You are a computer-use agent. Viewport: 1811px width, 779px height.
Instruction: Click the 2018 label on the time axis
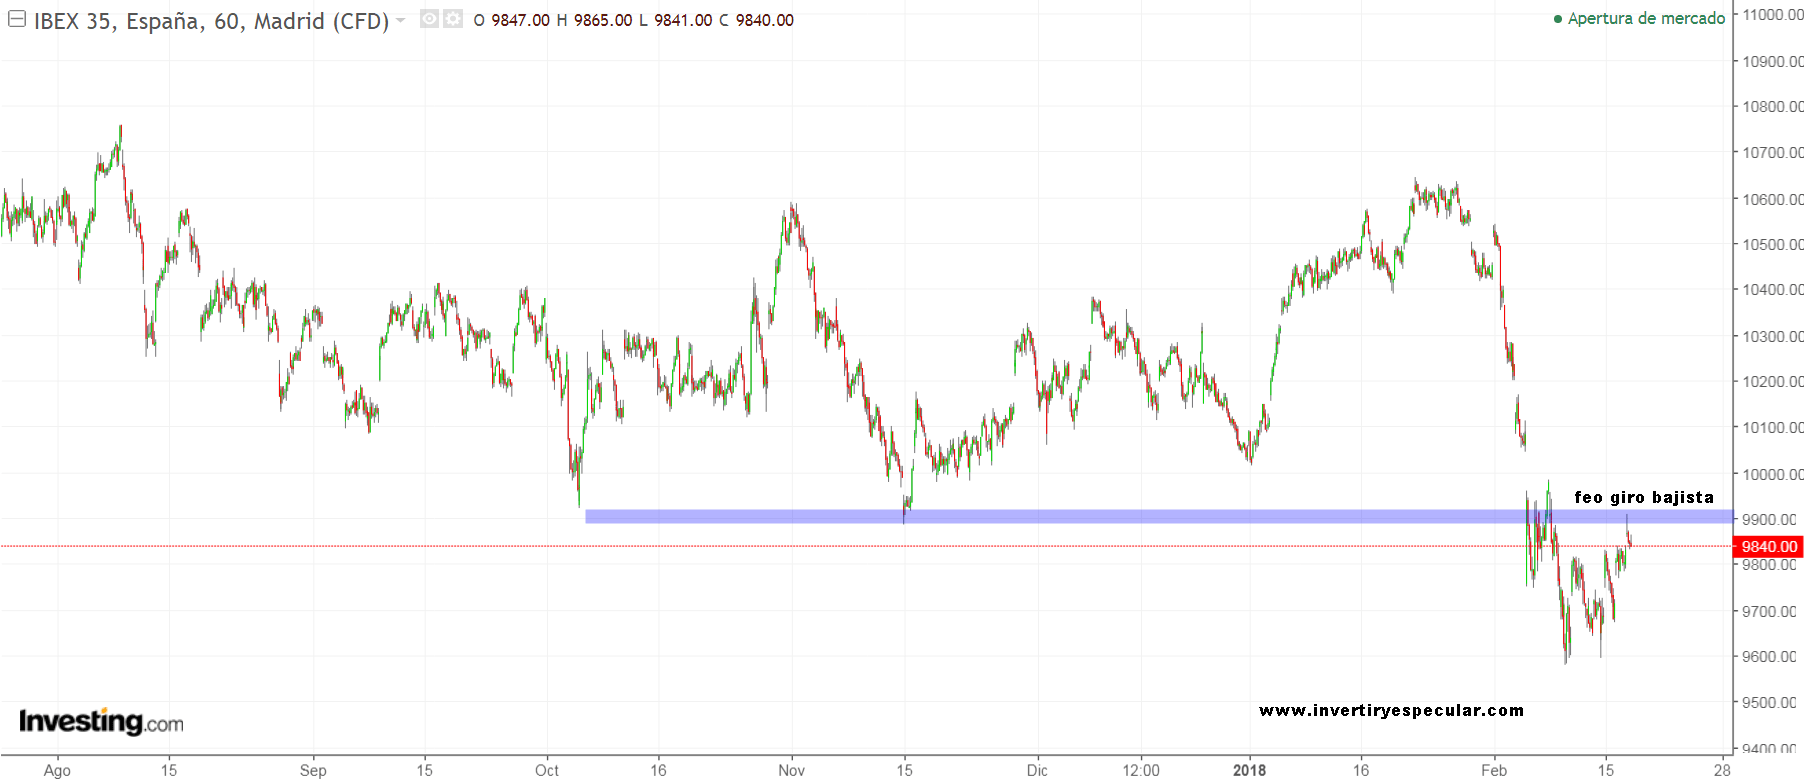coord(1249,769)
